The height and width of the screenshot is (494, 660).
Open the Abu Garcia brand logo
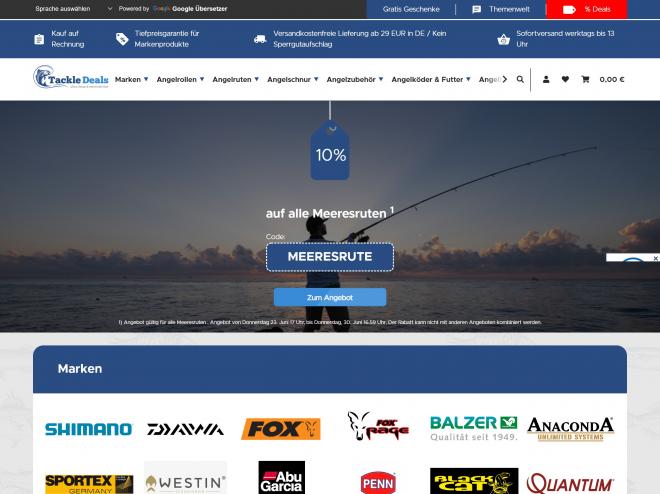pos(282,478)
